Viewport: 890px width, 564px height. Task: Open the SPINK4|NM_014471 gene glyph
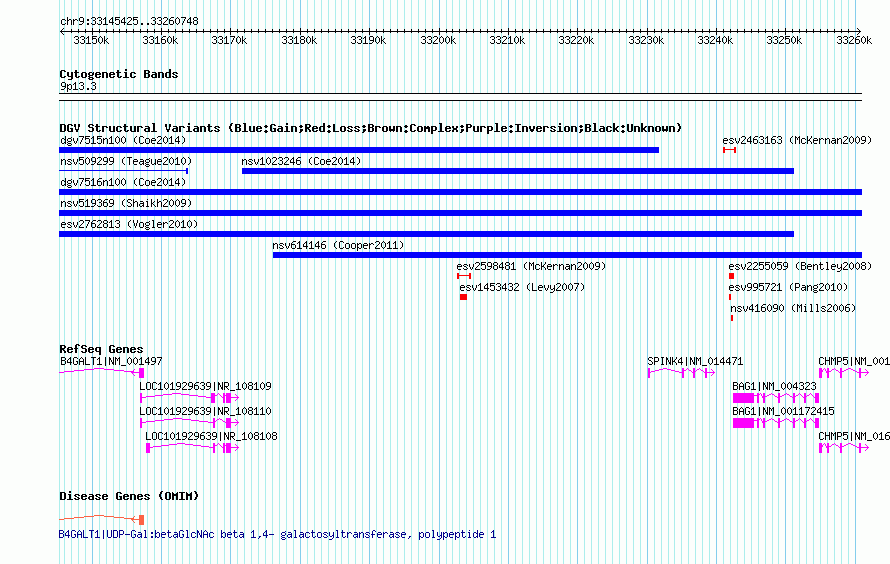coord(682,373)
